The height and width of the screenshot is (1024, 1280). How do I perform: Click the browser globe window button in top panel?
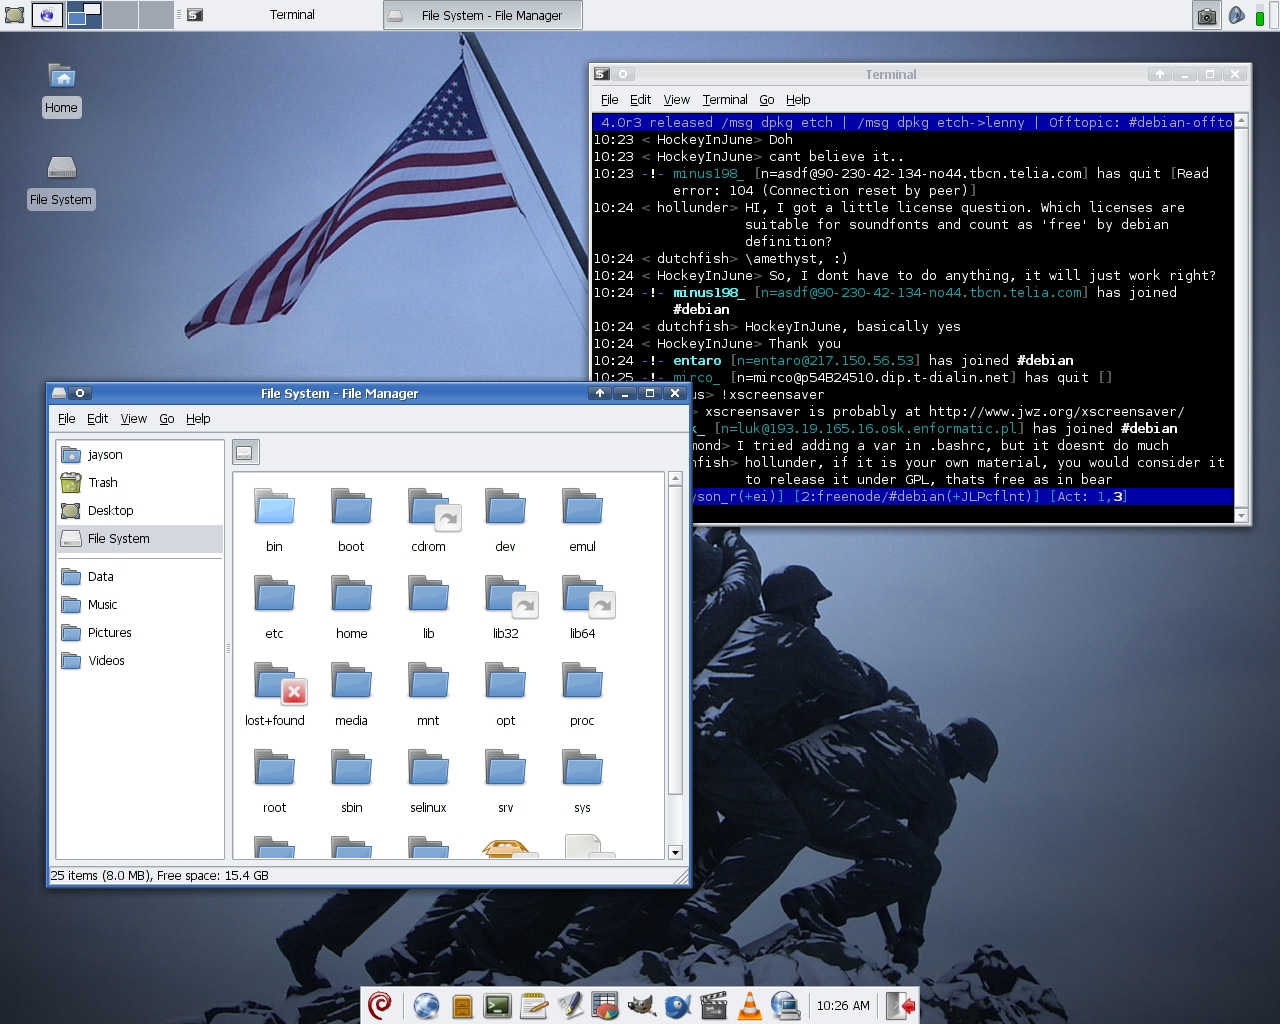coord(47,15)
